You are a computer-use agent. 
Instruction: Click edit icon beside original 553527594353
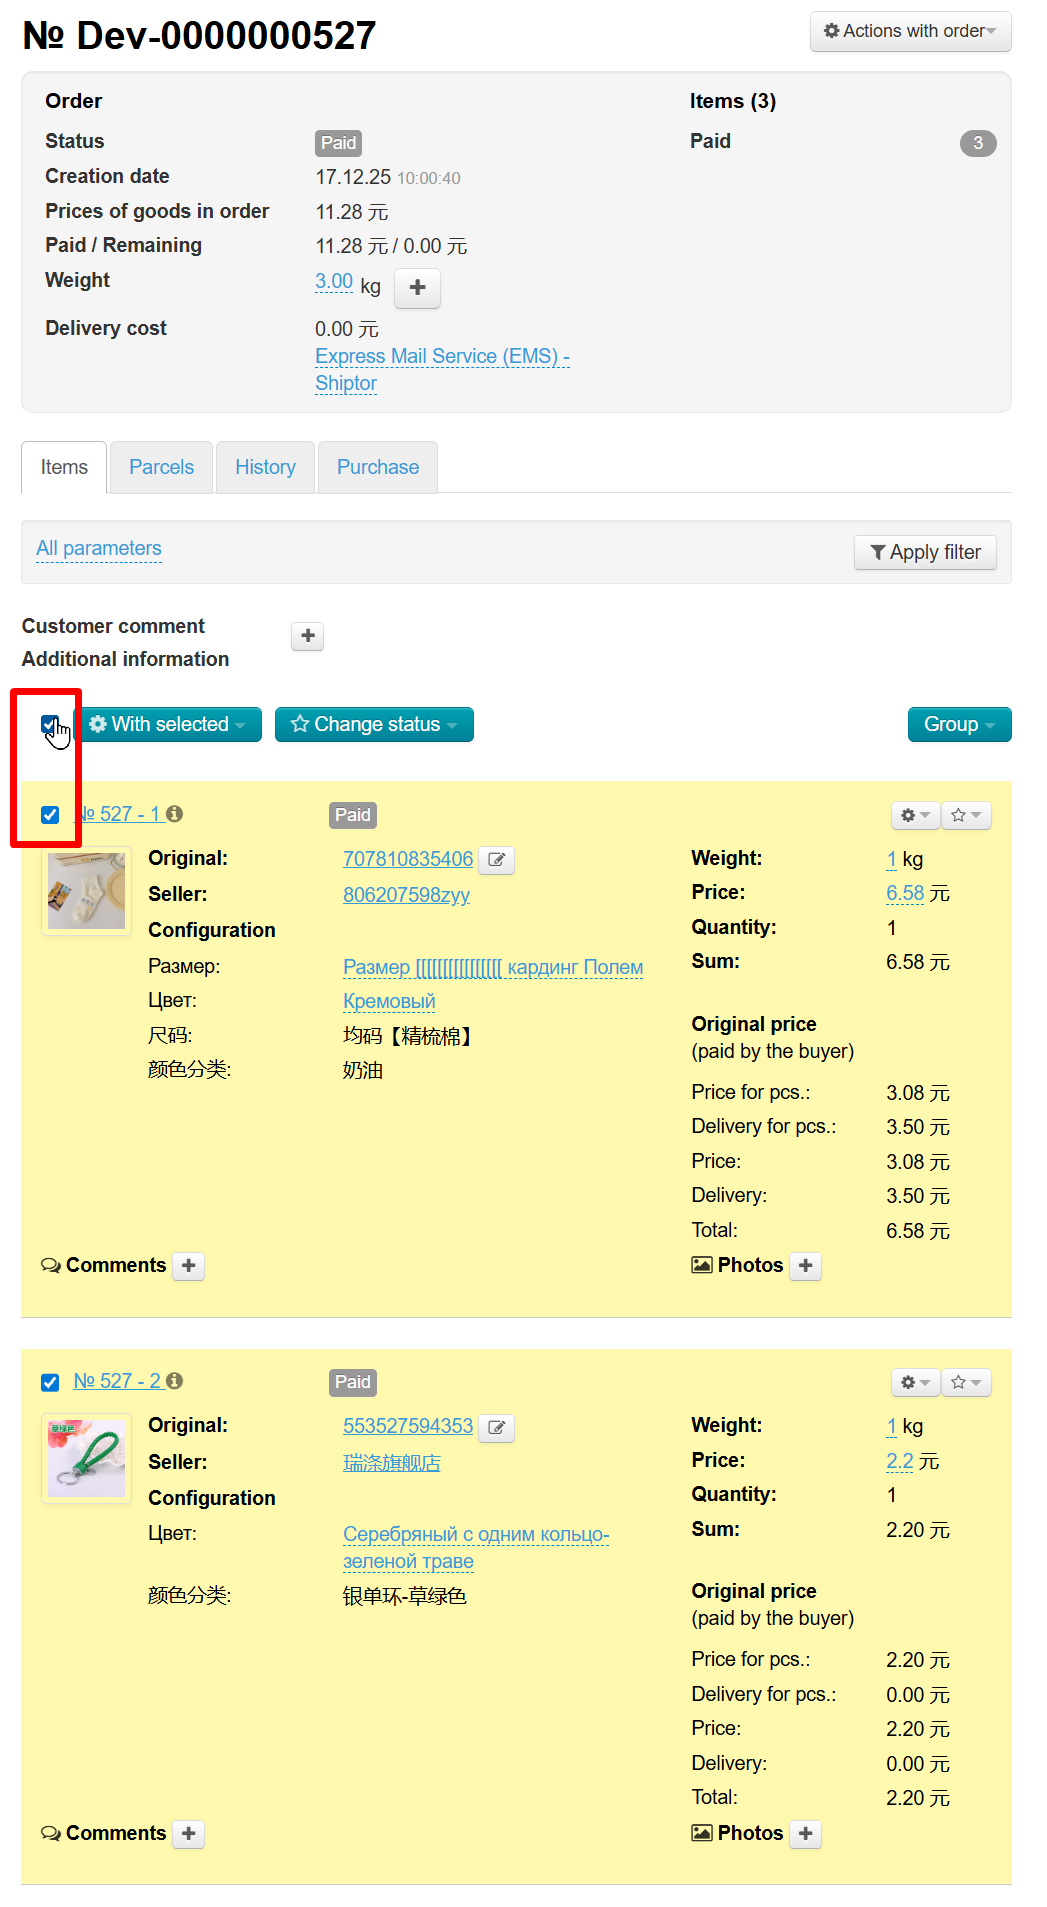tap(496, 1427)
